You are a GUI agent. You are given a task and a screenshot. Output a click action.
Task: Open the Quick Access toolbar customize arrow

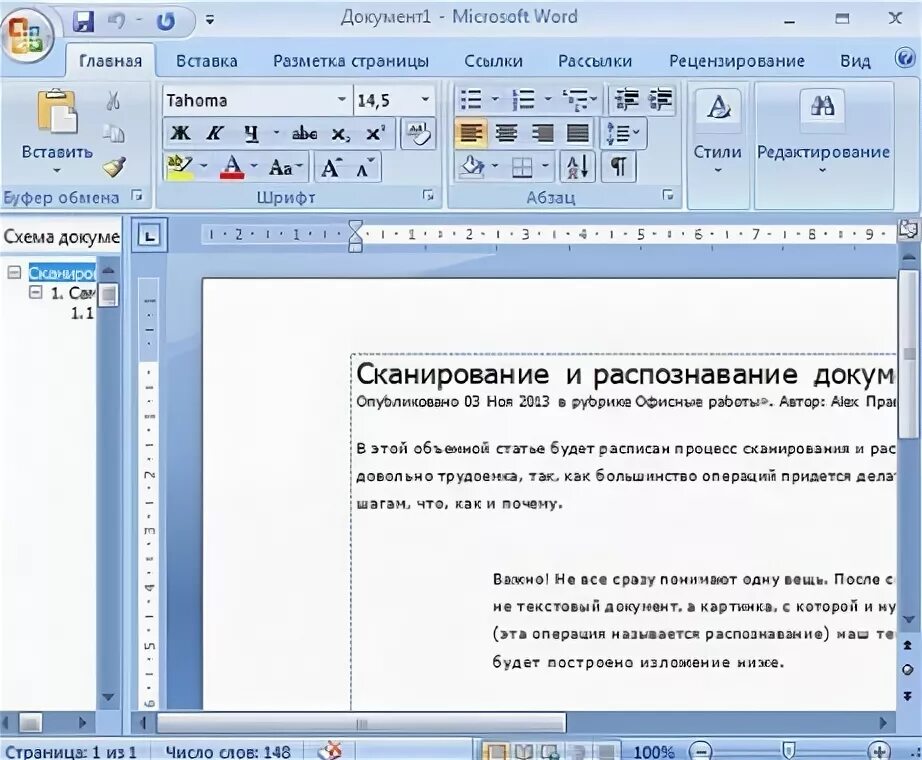point(209,21)
